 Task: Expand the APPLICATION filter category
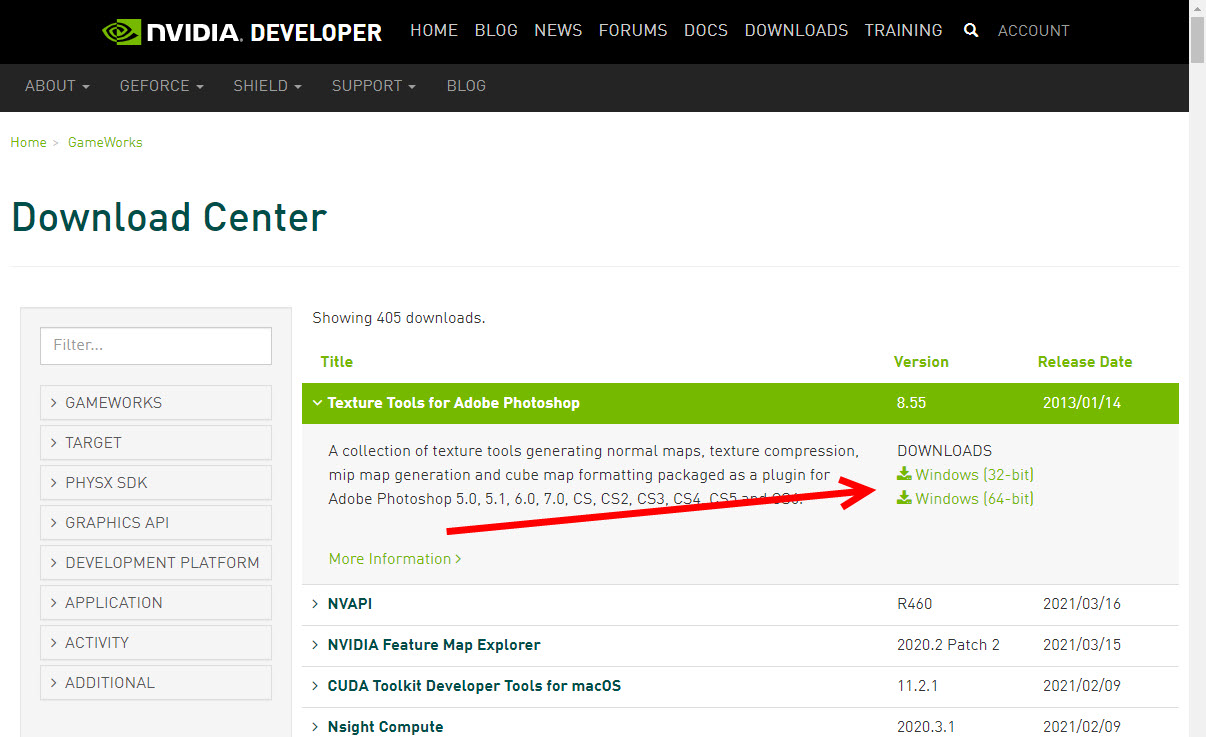(156, 602)
